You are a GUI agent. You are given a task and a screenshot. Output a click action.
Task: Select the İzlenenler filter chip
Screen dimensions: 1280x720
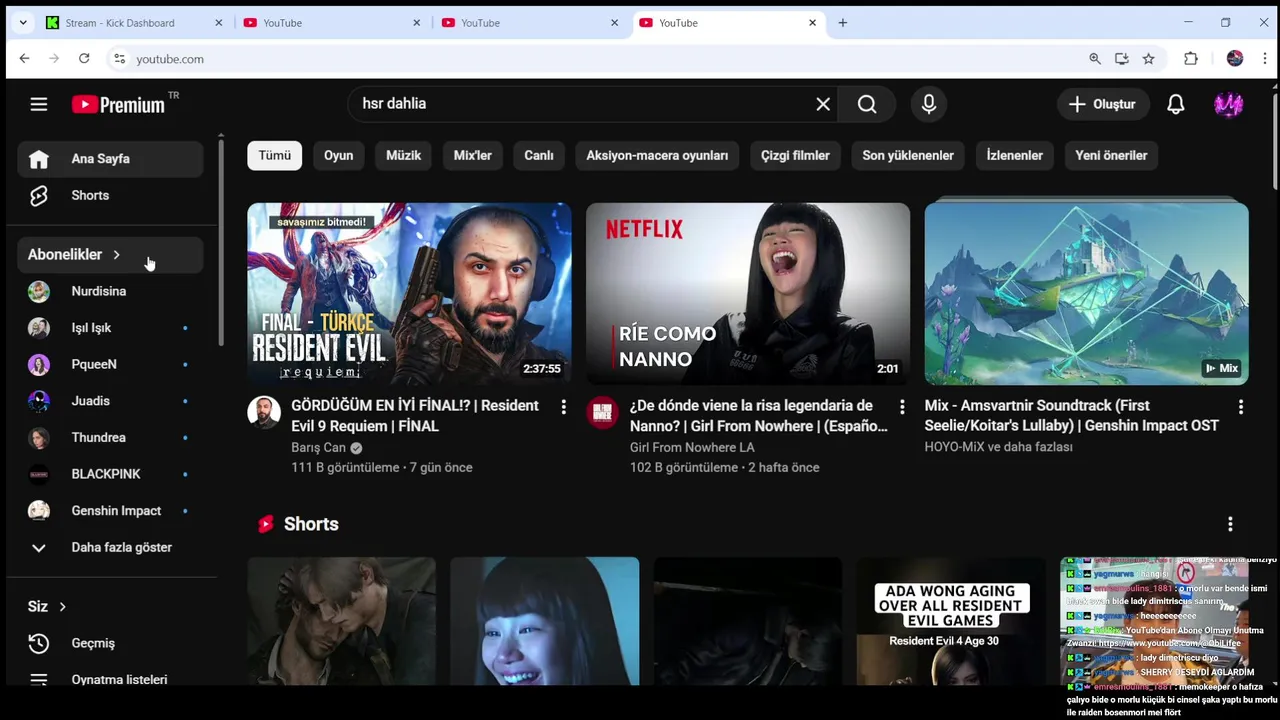pos(1015,155)
